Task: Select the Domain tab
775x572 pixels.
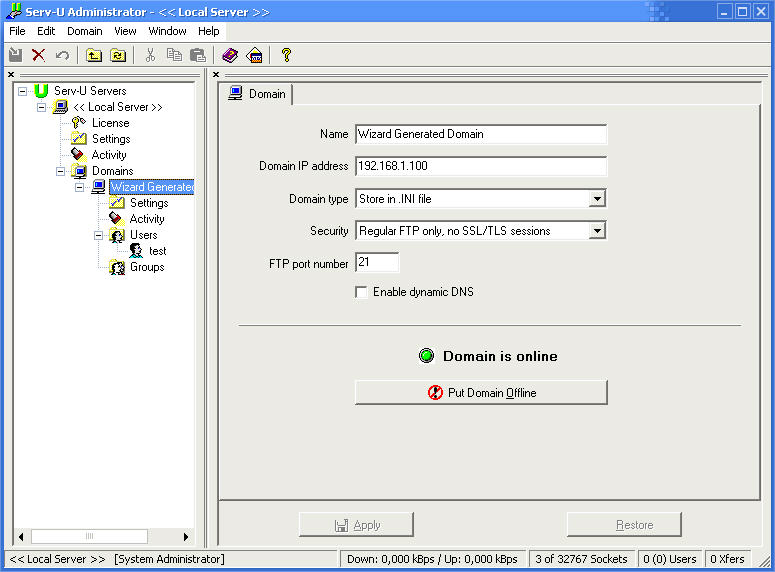Action: [x=257, y=94]
